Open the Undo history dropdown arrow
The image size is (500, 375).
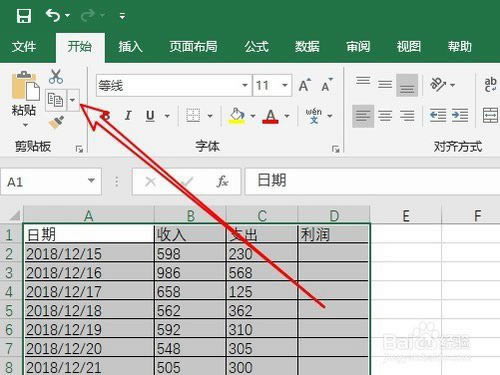(67, 16)
